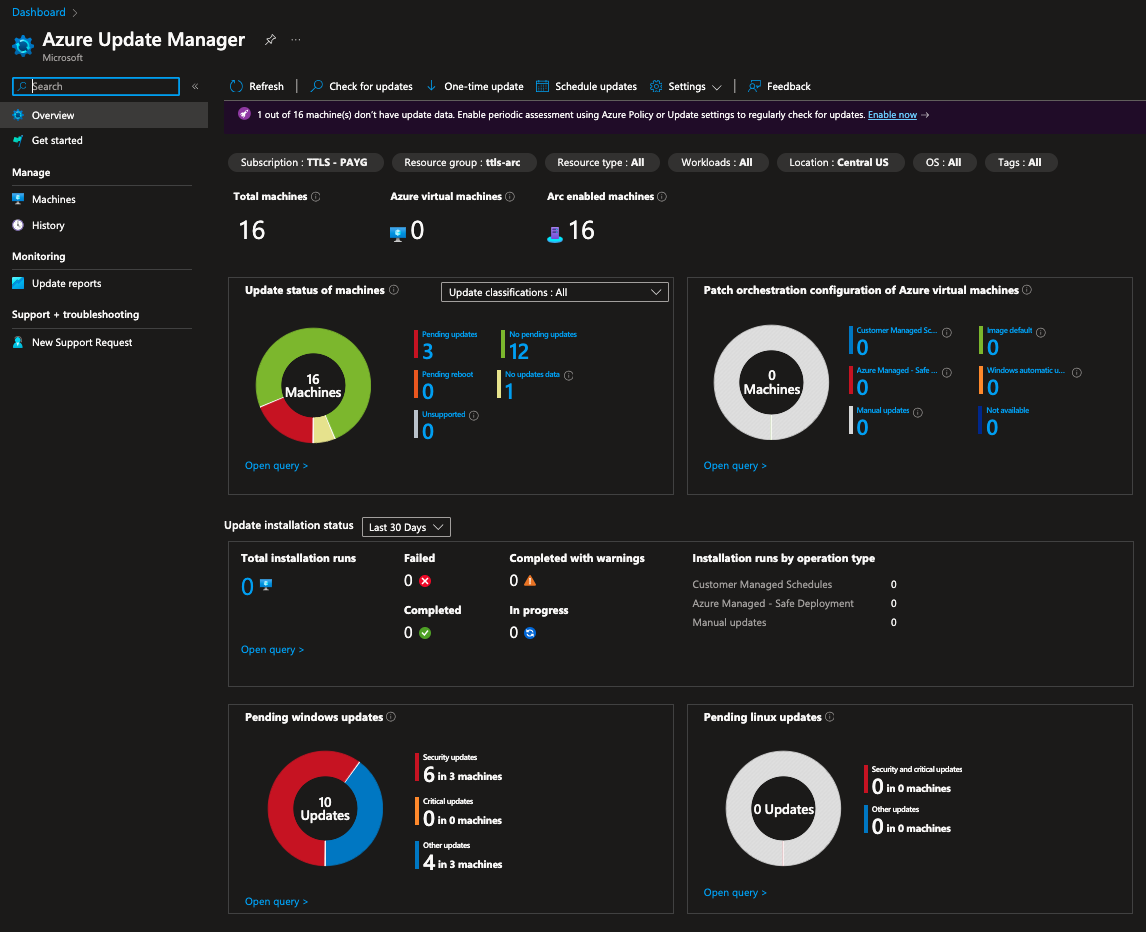Open query for Pending linux updates
Image resolution: width=1146 pixels, height=932 pixels.
735,893
